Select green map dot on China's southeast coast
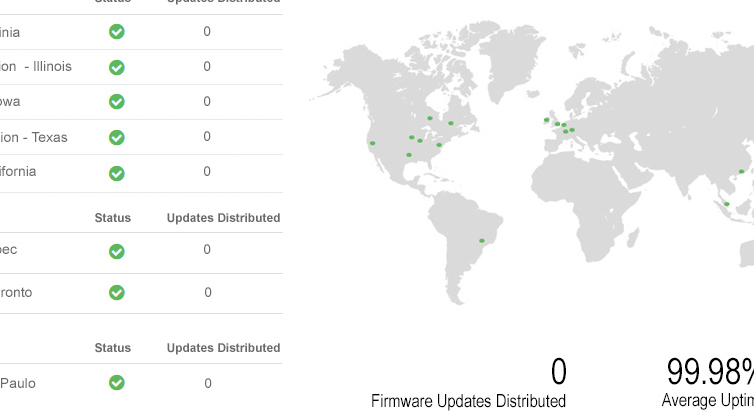754x411 pixels. [x=741, y=172]
